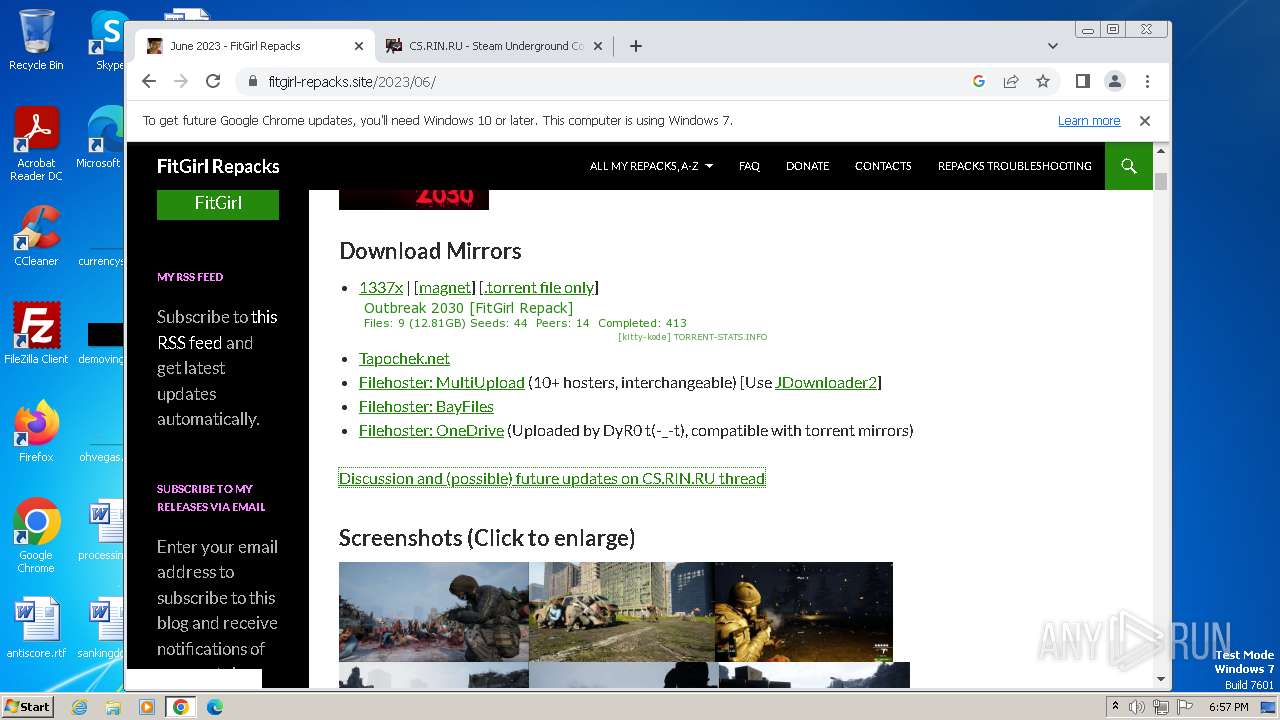
Task: Open media player from the taskbar
Action: 147,707
